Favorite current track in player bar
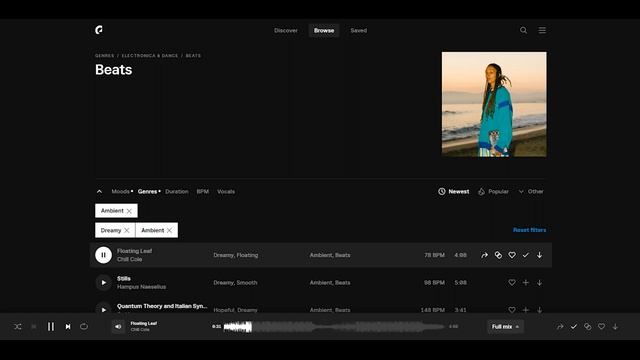 (x=602, y=327)
